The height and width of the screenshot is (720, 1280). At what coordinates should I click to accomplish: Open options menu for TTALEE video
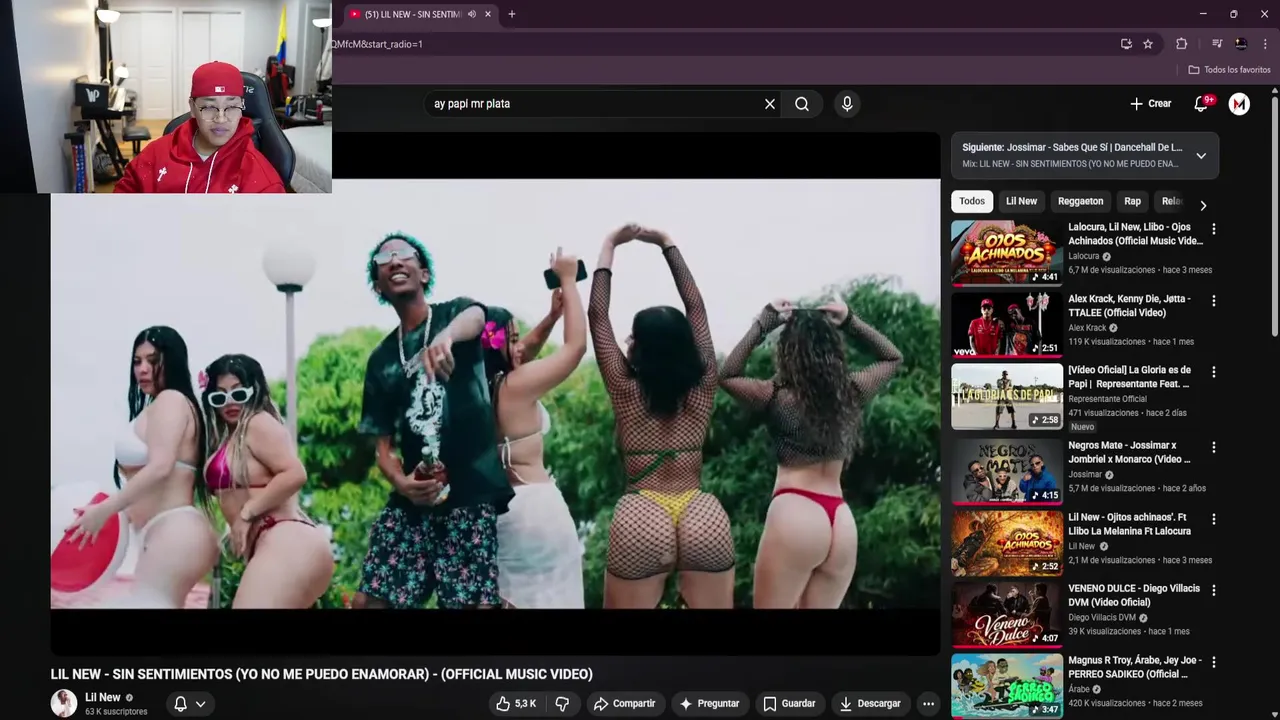[1214, 300]
